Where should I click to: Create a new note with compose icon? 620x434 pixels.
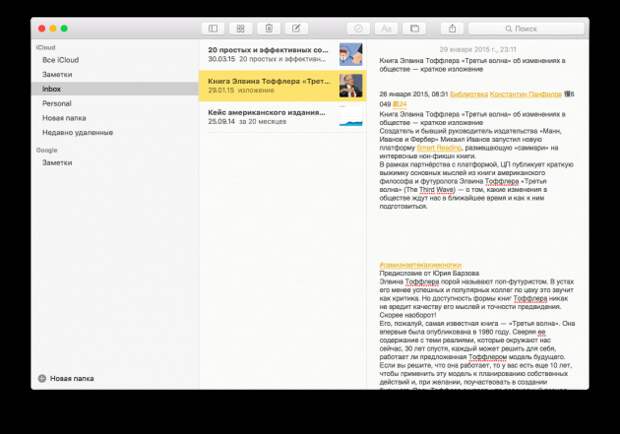pos(296,28)
